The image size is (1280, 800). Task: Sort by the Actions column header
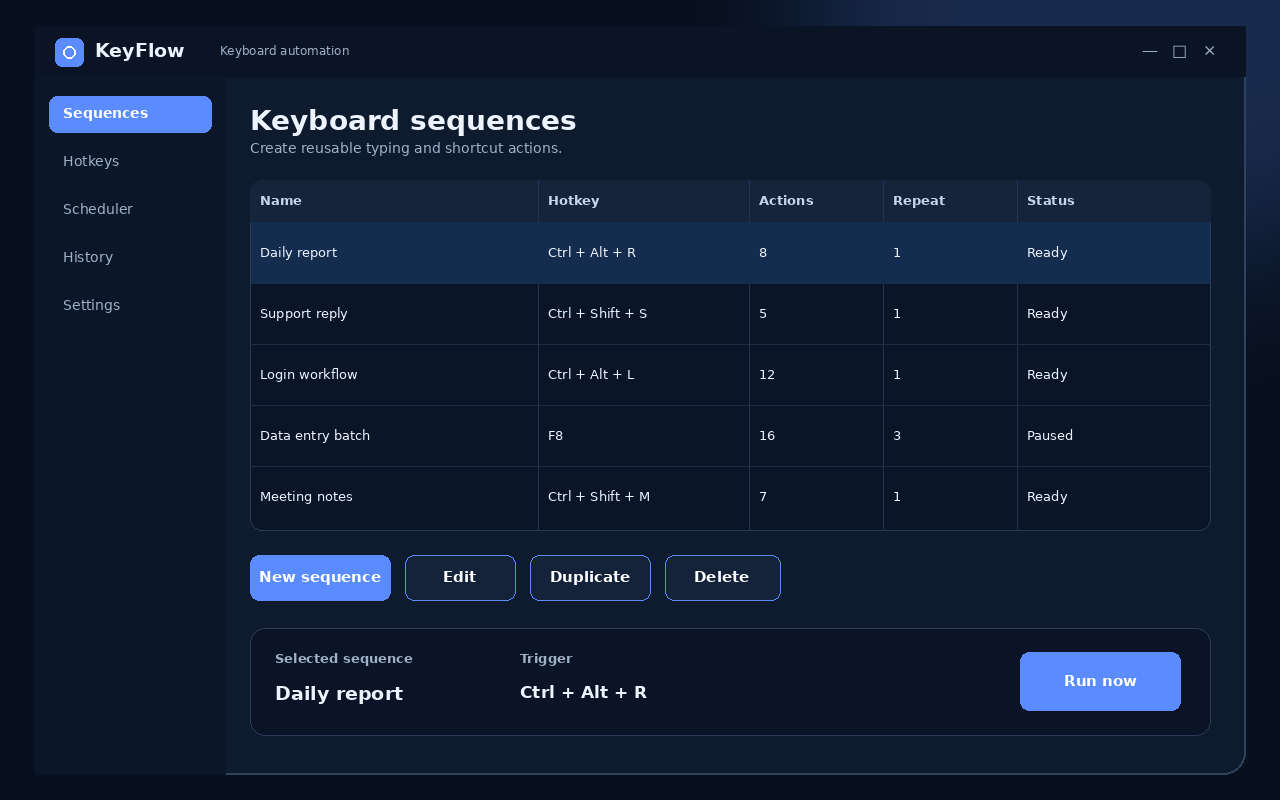pos(816,201)
